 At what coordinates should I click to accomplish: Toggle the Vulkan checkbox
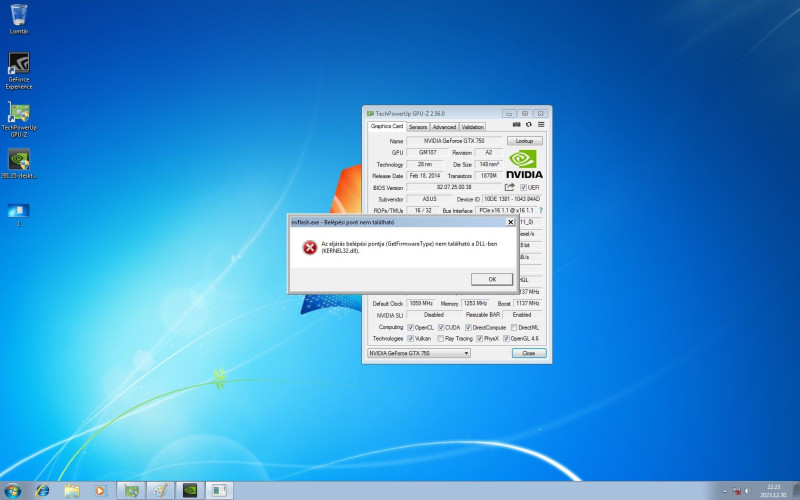pos(410,339)
